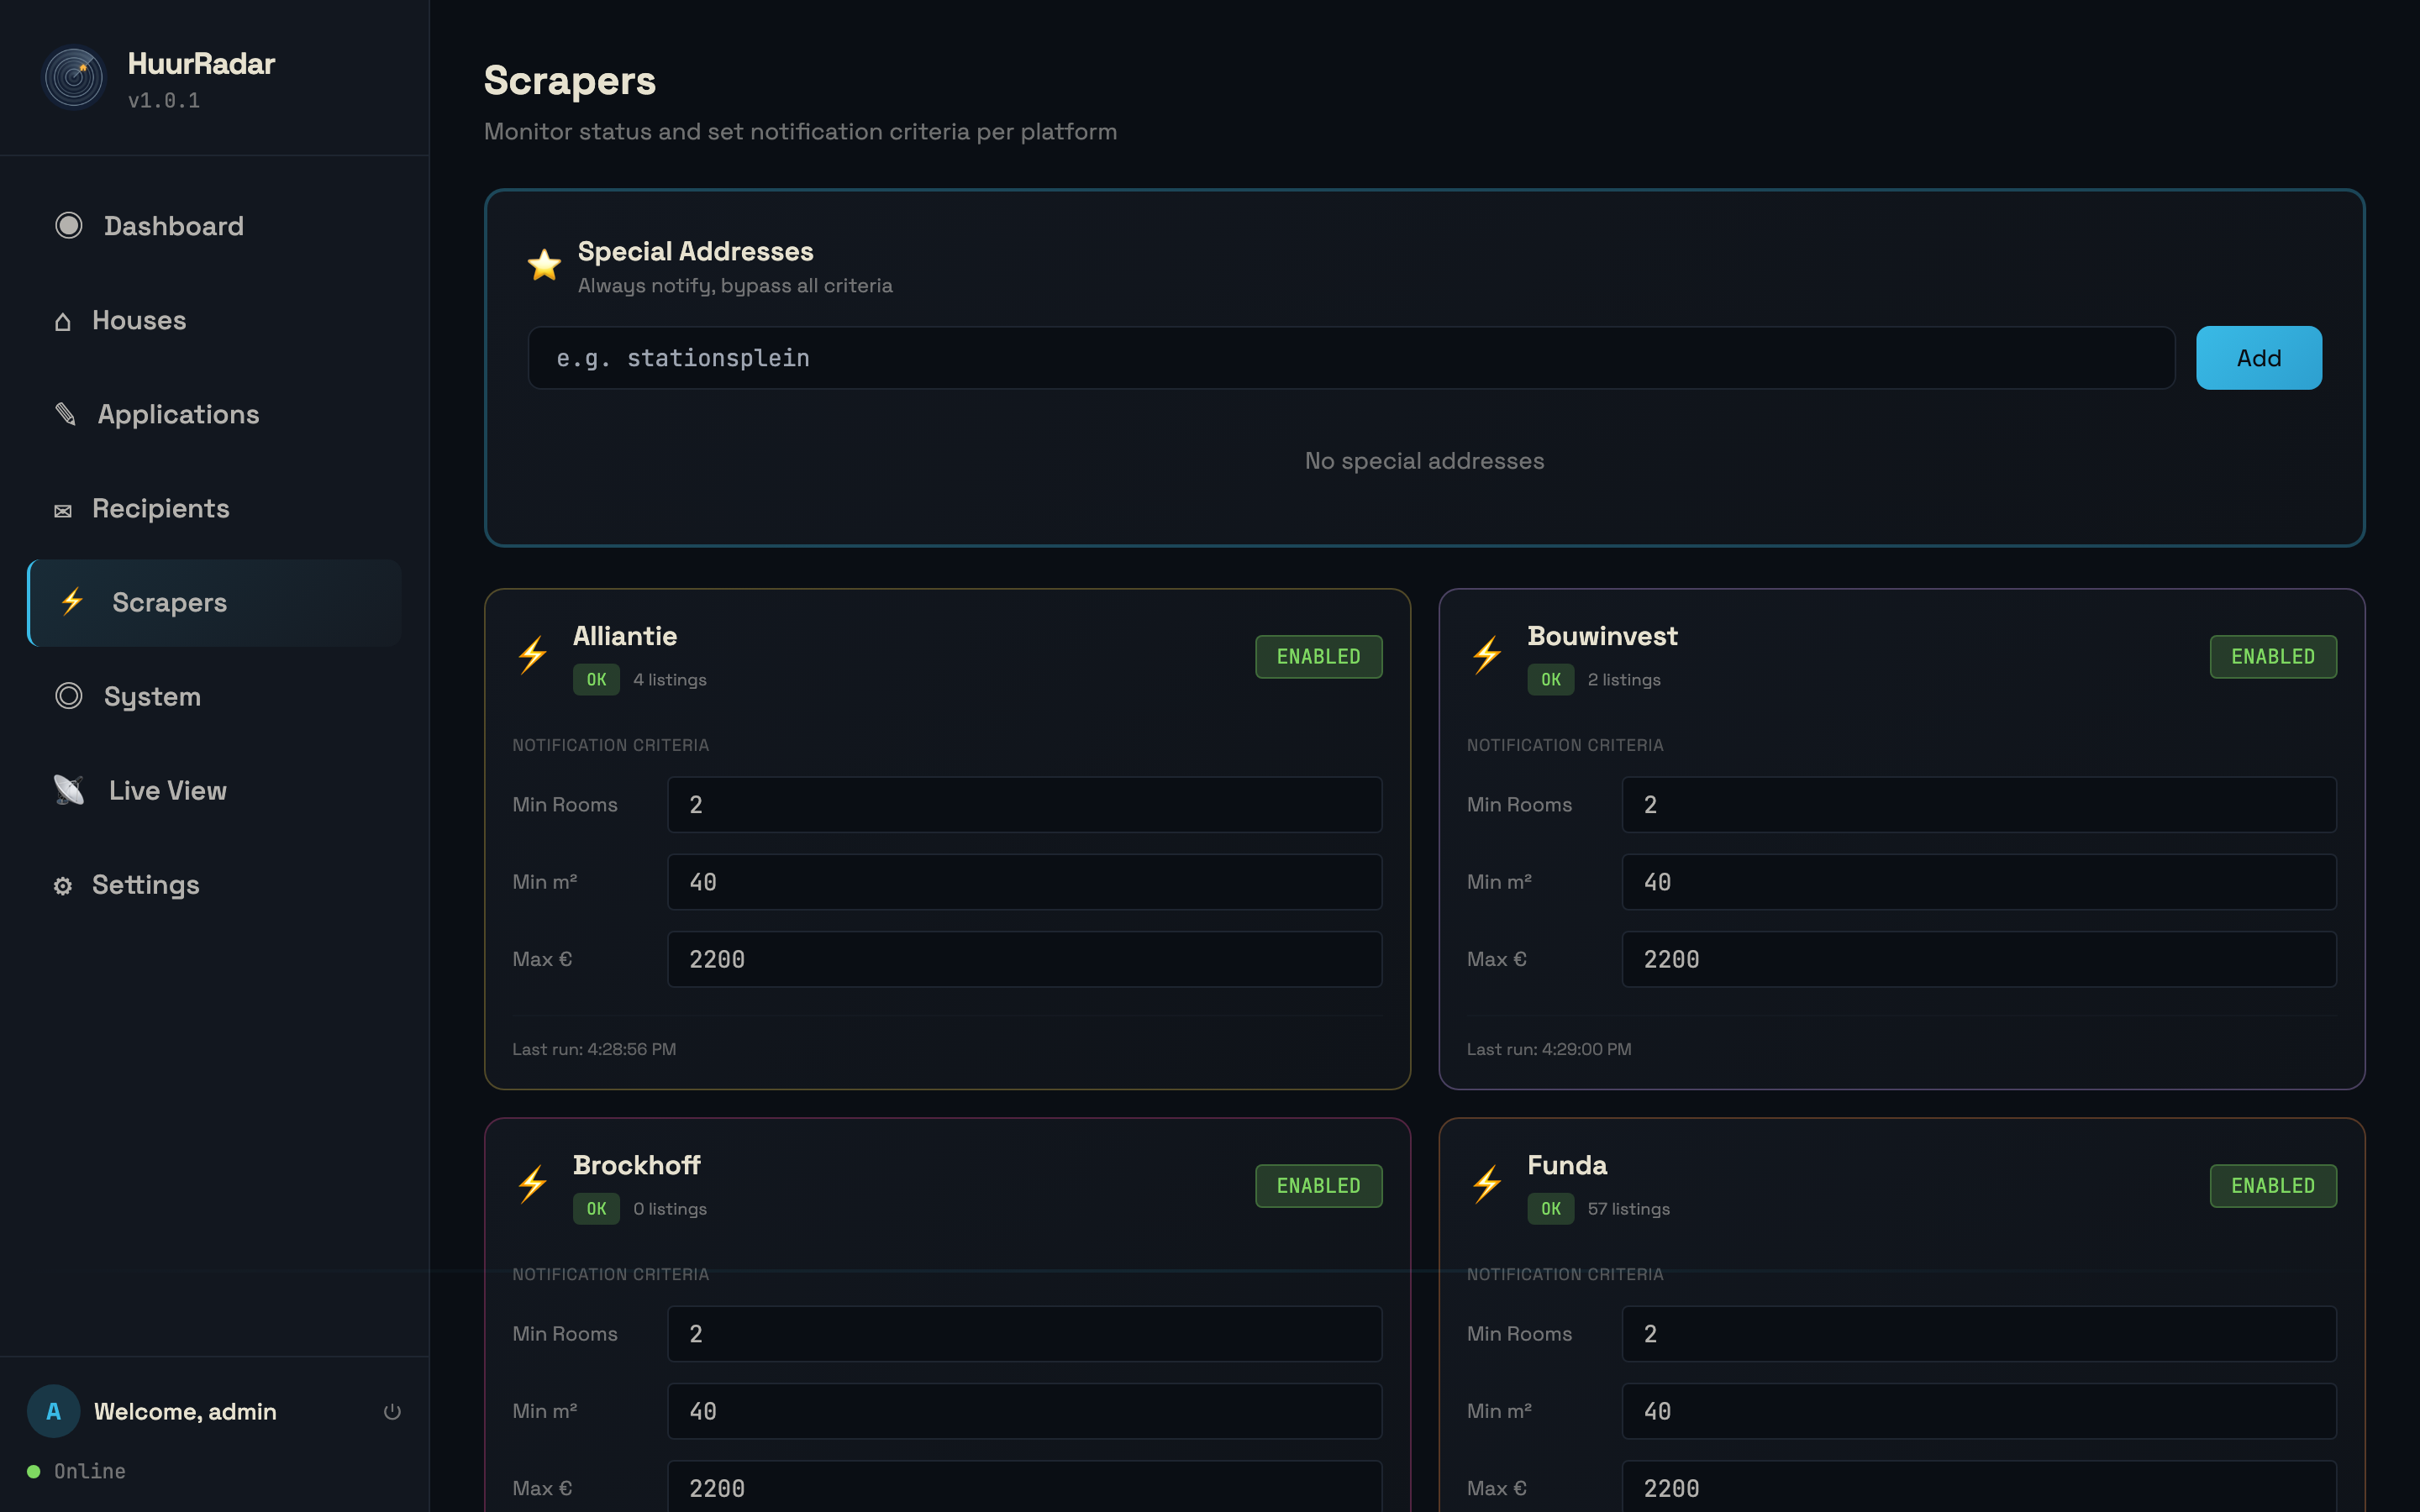This screenshot has height=1512, width=2420.
Task: Edit Funda Min Rooms field
Action: pyautogui.click(x=1978, y=1334)
